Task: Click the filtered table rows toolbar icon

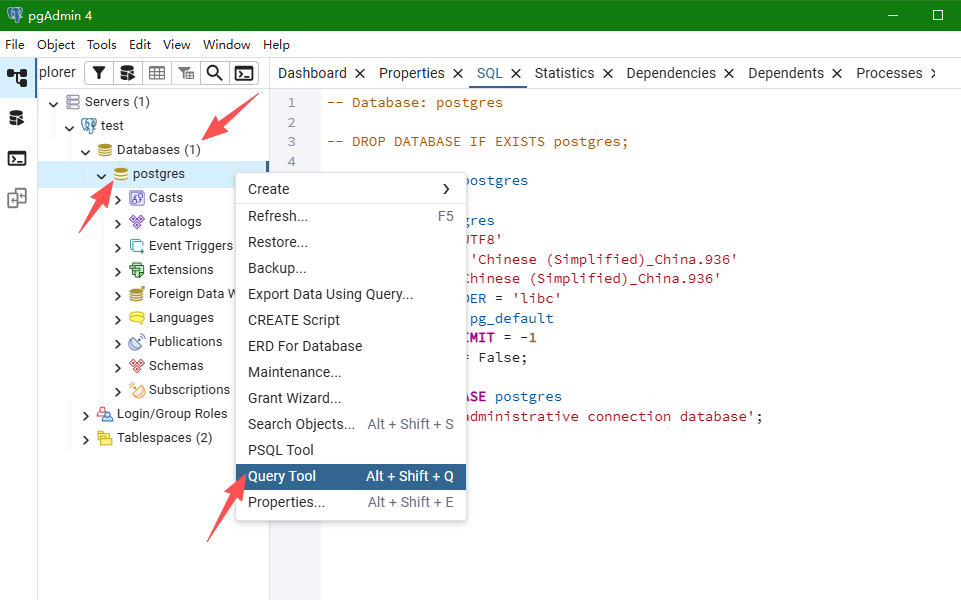Action: tap(186, 74)
